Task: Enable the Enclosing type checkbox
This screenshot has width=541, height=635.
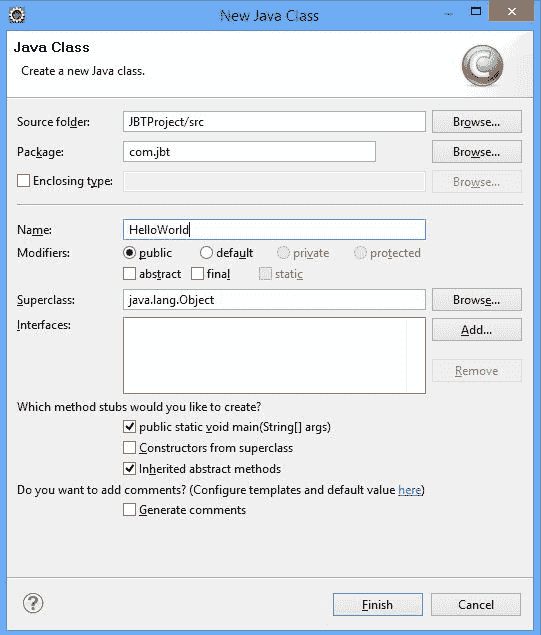Action: [23, 181]
